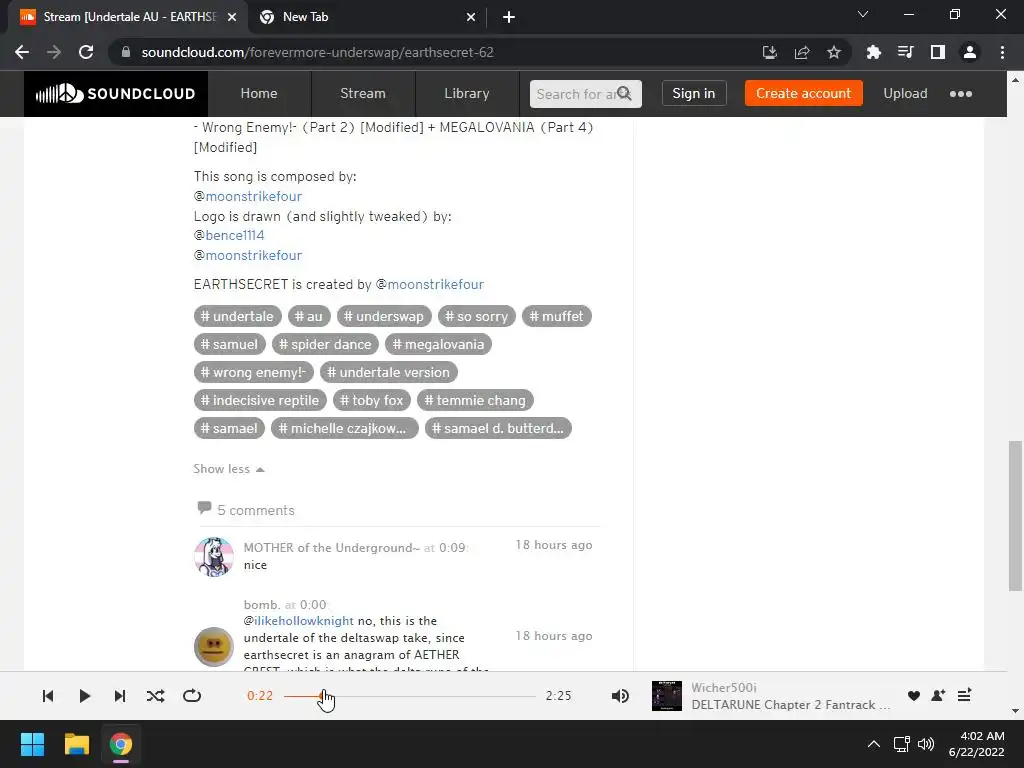Bookmark this page with star icon
The width and height of the screenshot is (1024, 768).
click(x=834, y=52)
